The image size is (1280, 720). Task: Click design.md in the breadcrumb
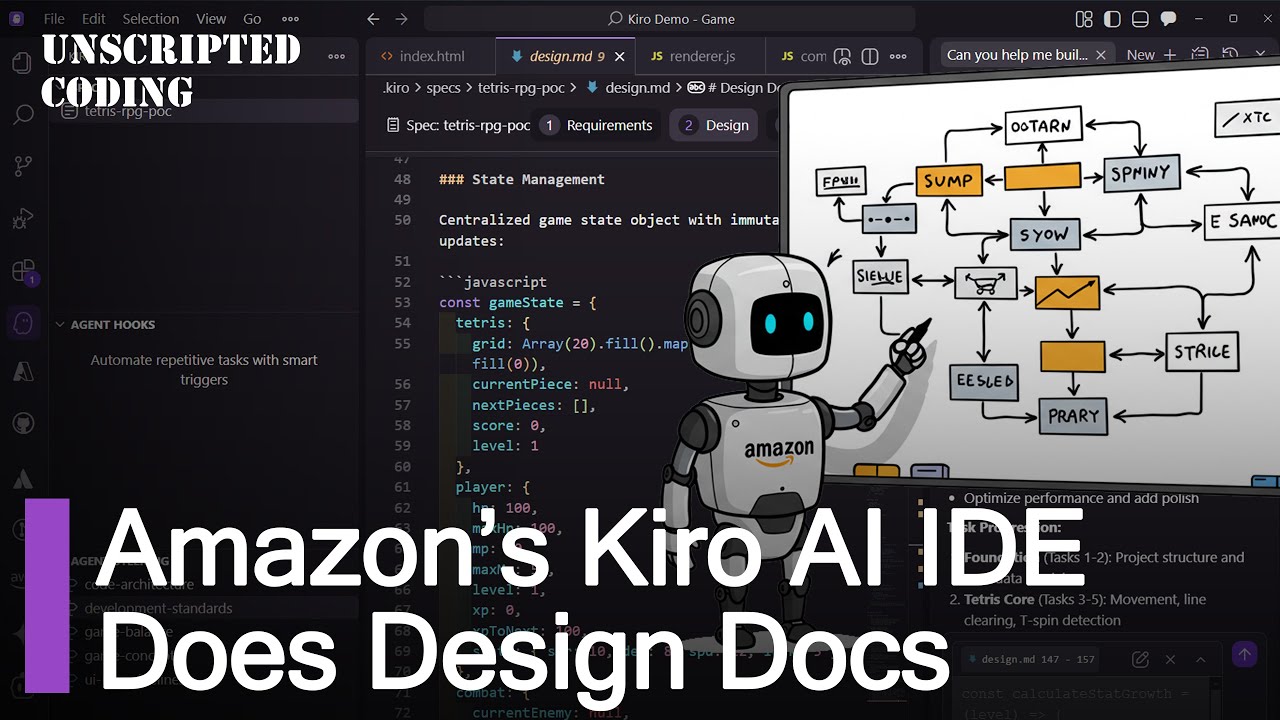[637, 88]
